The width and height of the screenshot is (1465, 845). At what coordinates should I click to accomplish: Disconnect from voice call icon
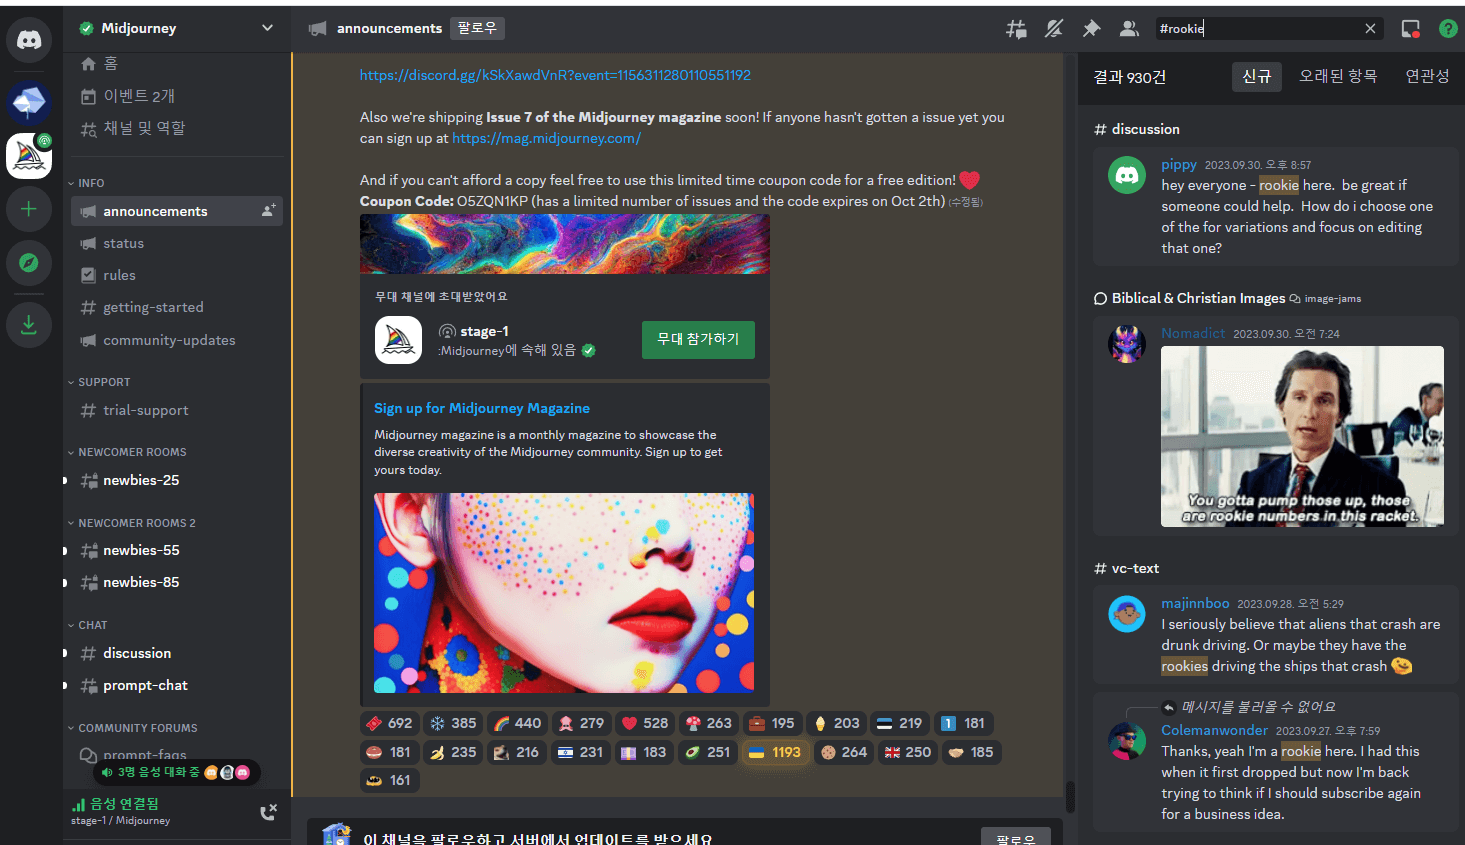(268, 812)
